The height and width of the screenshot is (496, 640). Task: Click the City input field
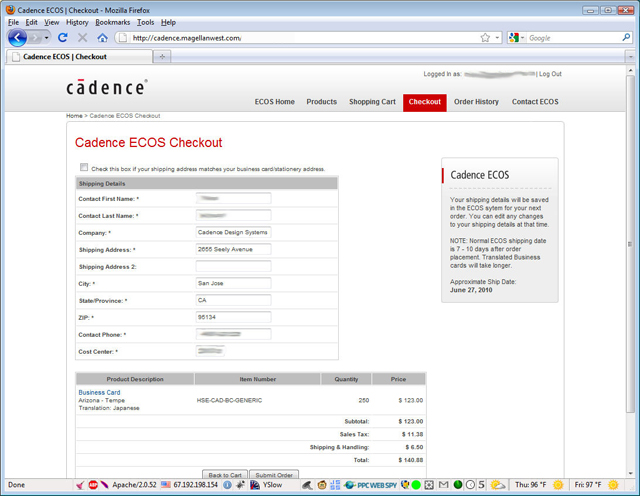coord(233,283)
